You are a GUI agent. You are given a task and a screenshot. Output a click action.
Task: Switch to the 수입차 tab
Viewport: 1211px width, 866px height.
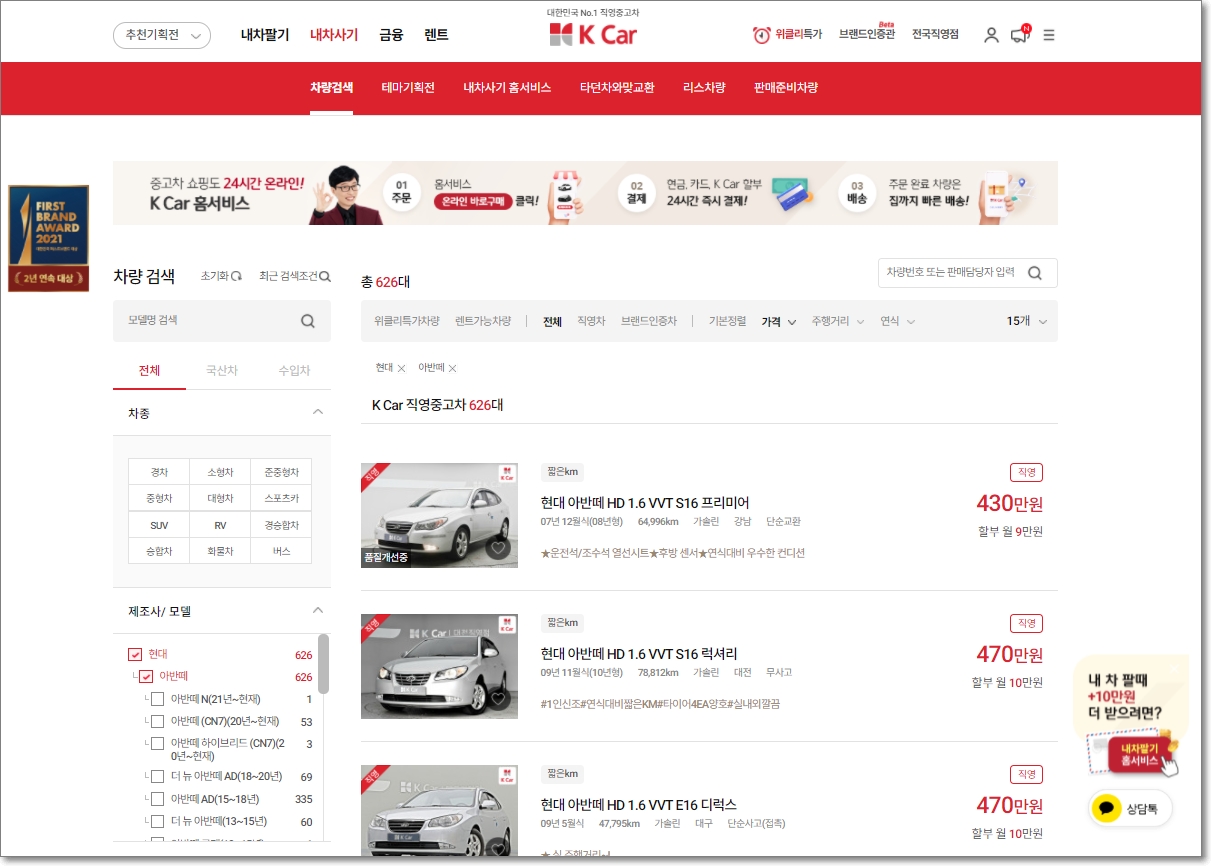[x=294, y=370]
